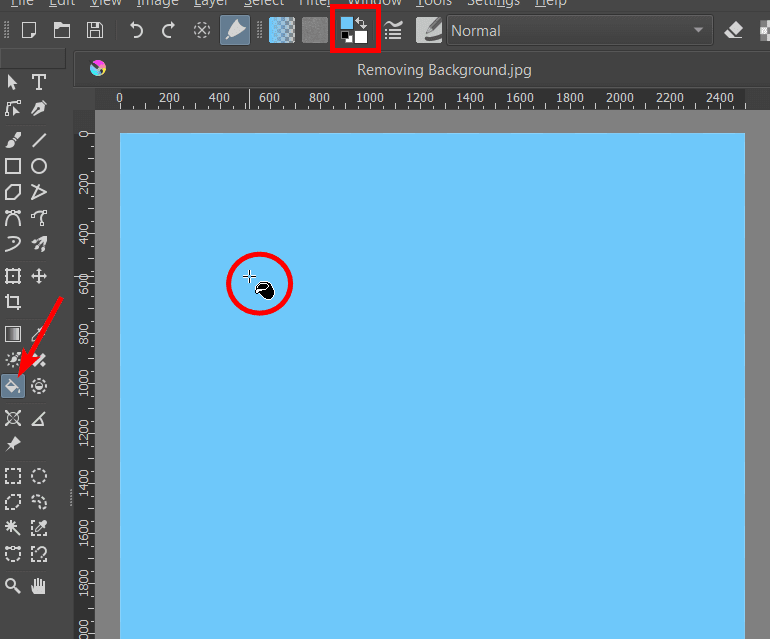Open the Image menu
Image resolution: width=770 pixels, height=639 pixels.
[157, 3]
